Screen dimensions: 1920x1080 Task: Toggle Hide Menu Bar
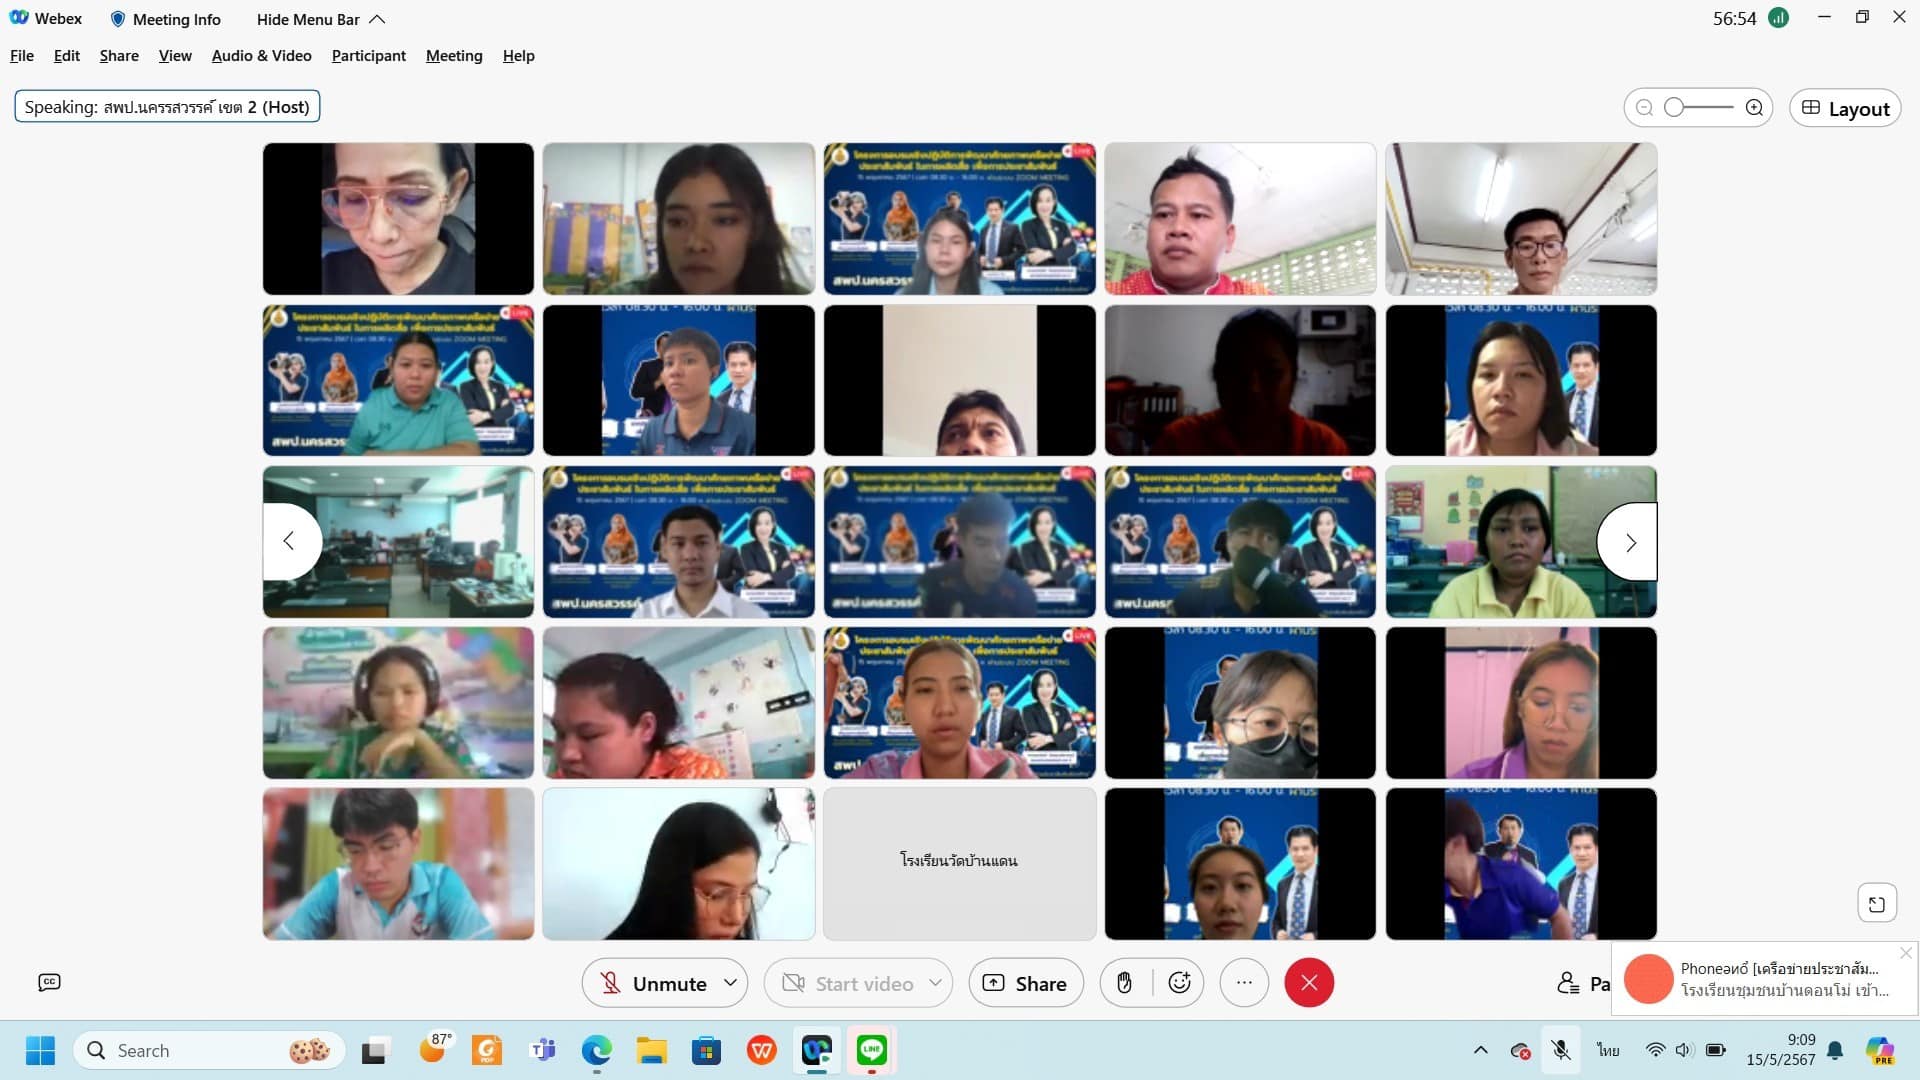[320, 19]
